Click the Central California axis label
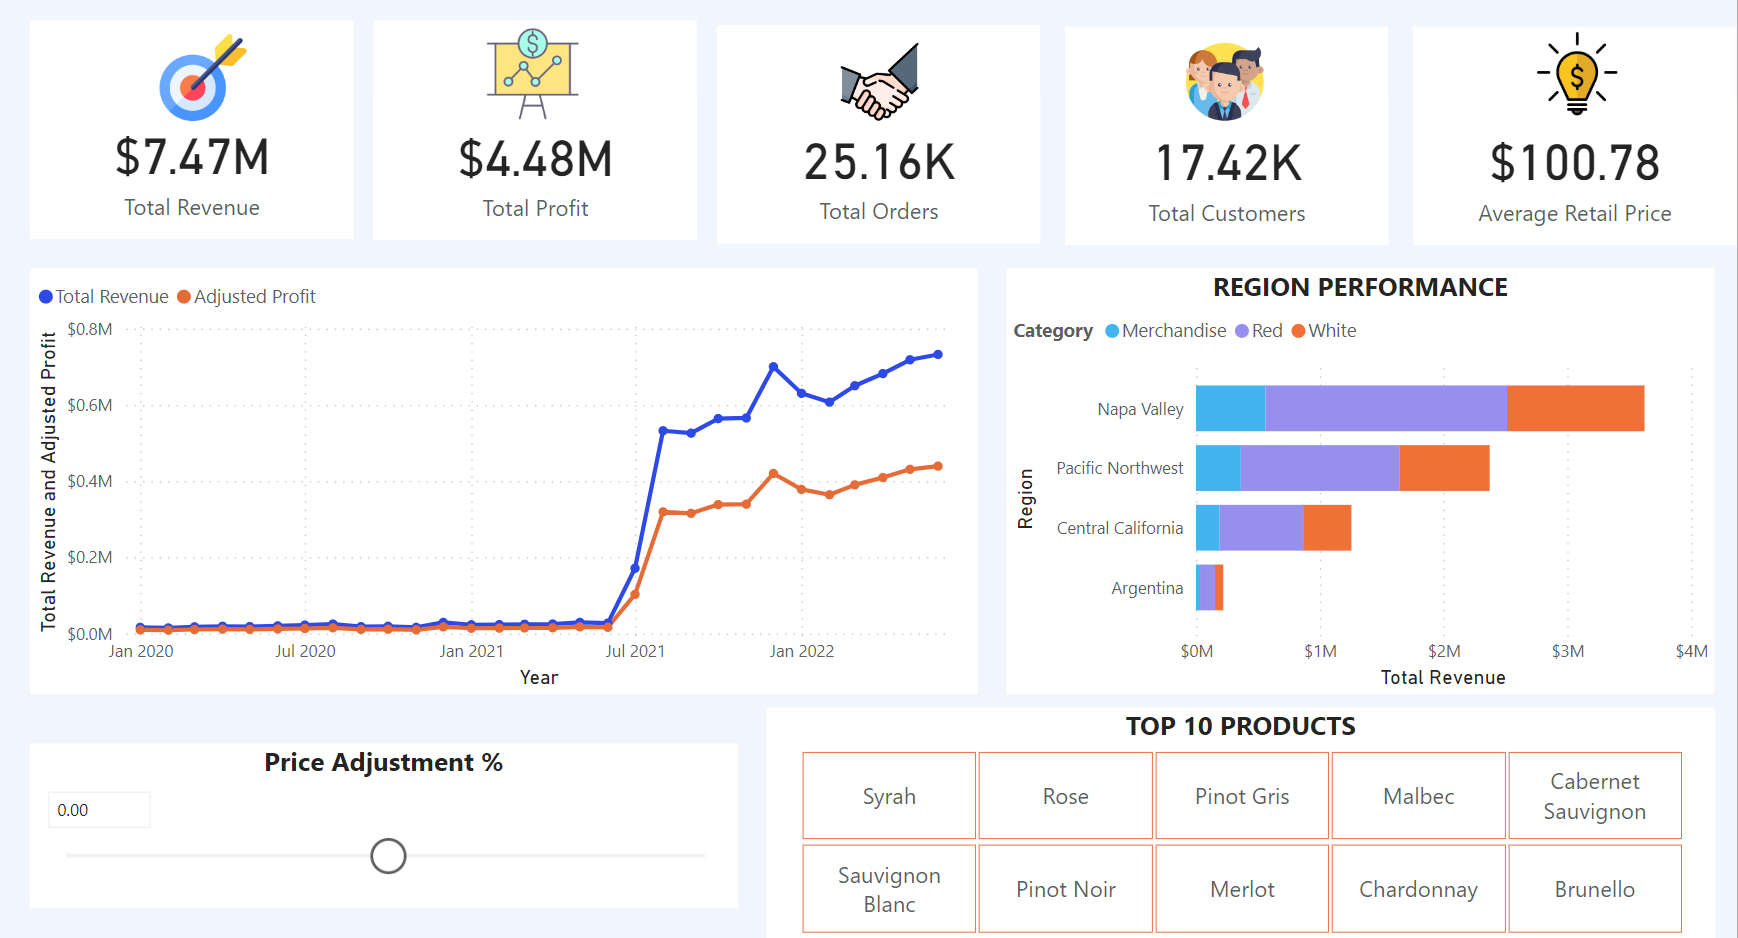1738x938 pixels. 1119,528
